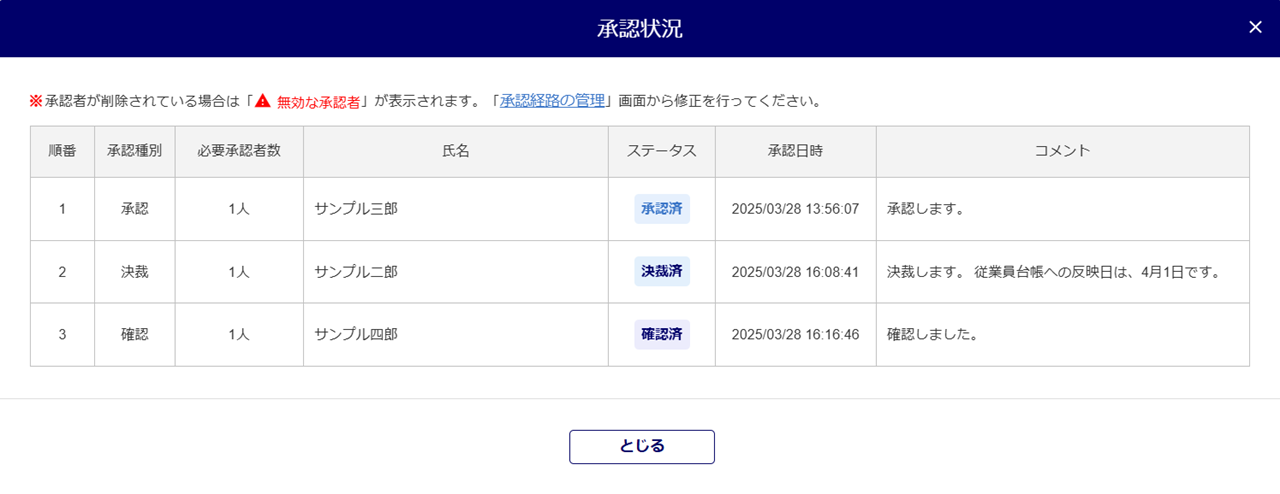Click the ステータス column header
Screen dimensions: 1280x494
coord(662,151)
